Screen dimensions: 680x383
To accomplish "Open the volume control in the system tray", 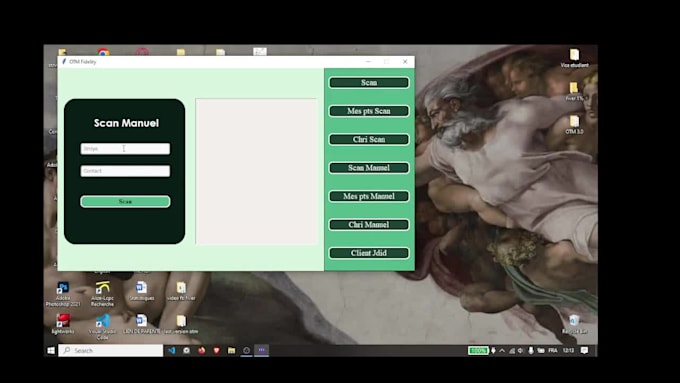I will (x=520, y=350).
